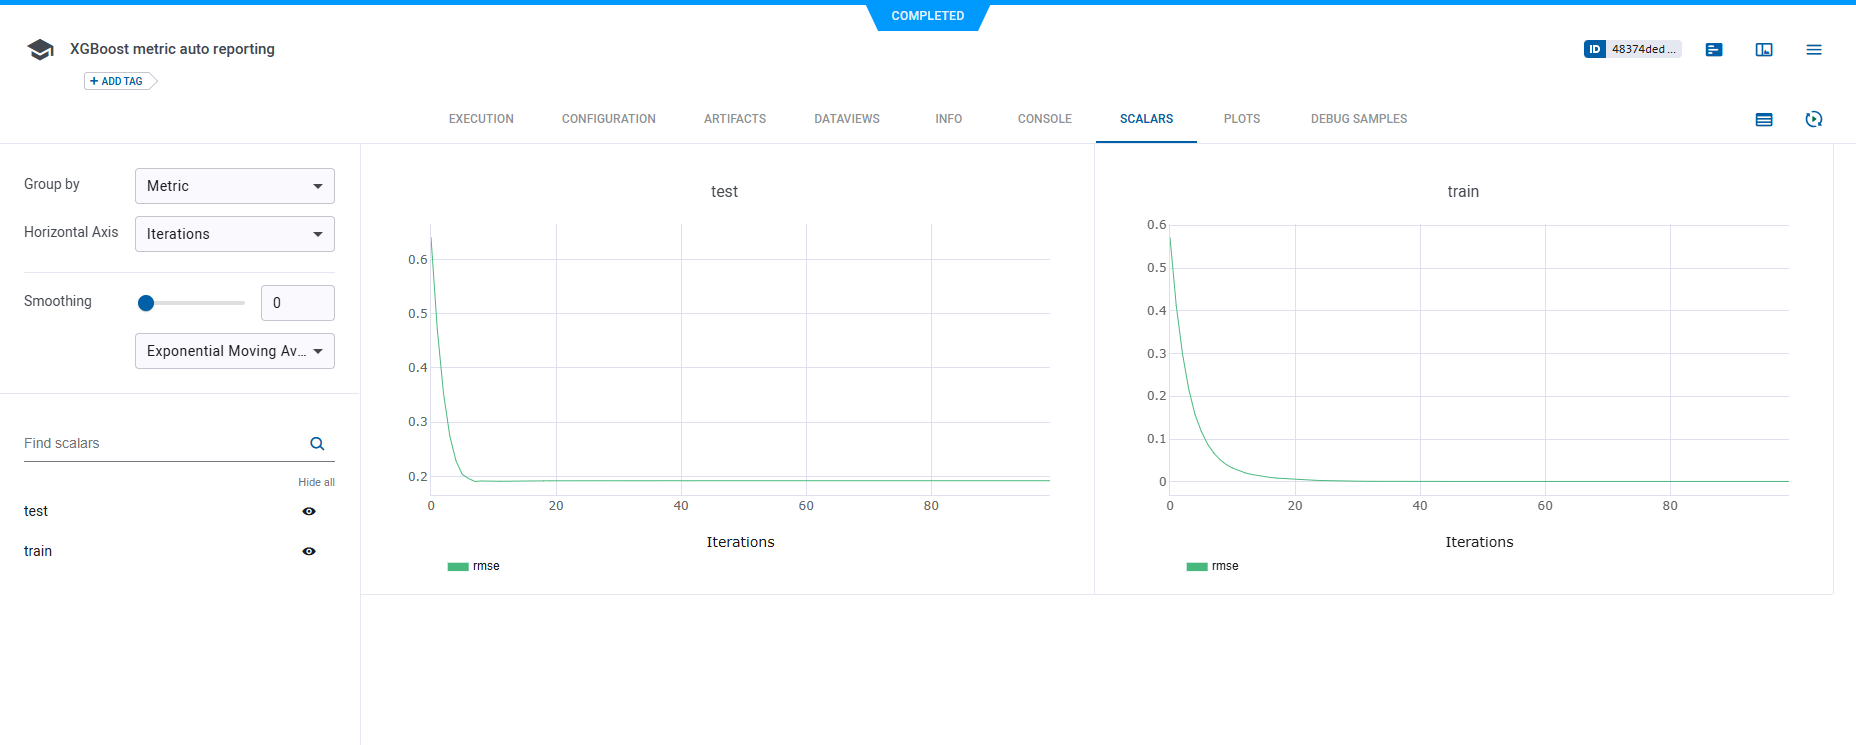Toggle visibility of train scalar
The height and width of the screenshot is (745, 1856).
(x=309, y=551)
